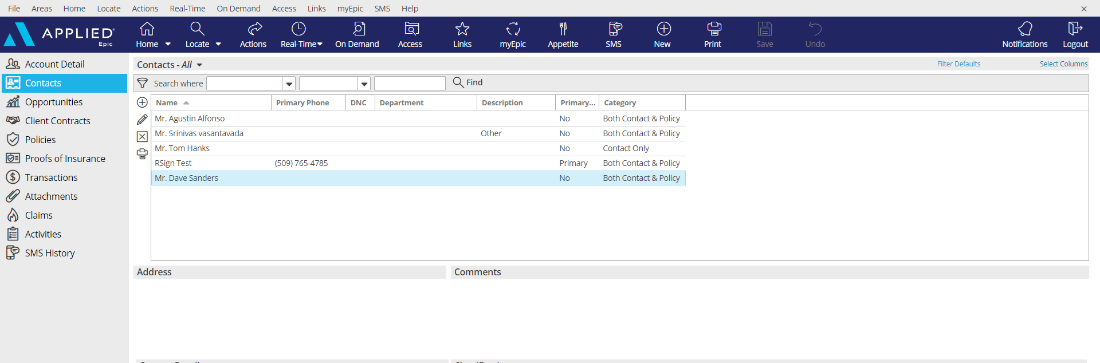
Task: Sort by the Category column header
Action: [x=642, y=103]
